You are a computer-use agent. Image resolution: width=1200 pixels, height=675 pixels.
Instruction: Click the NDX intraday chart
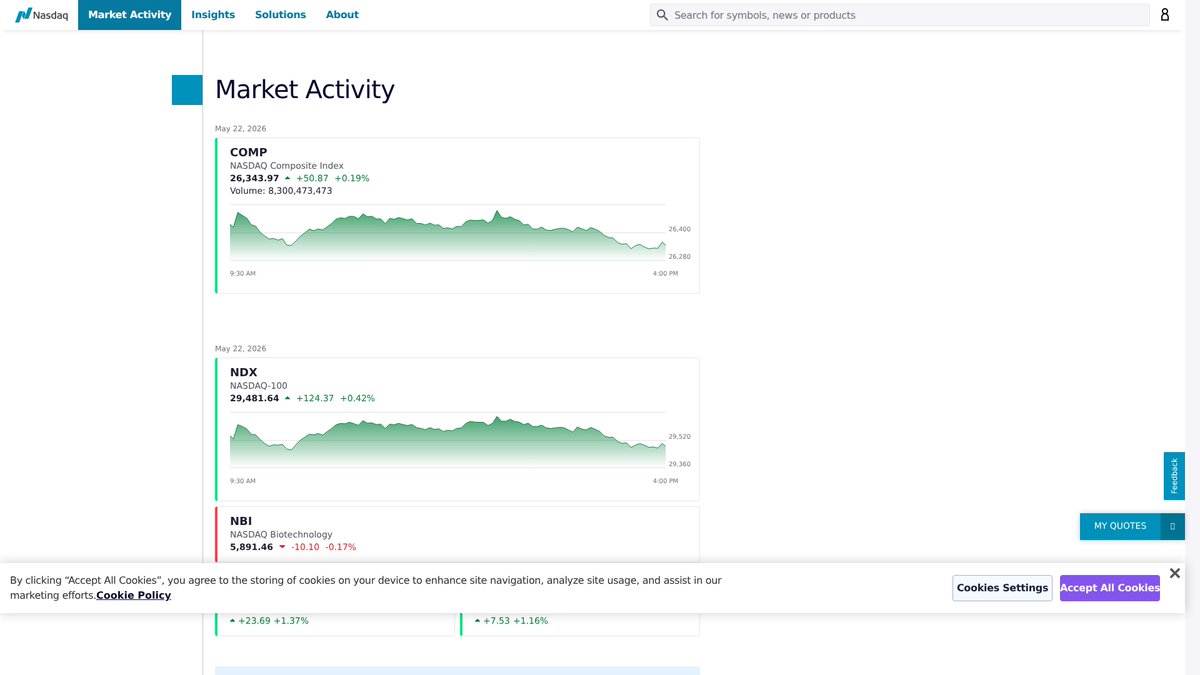tap(447, 441)
